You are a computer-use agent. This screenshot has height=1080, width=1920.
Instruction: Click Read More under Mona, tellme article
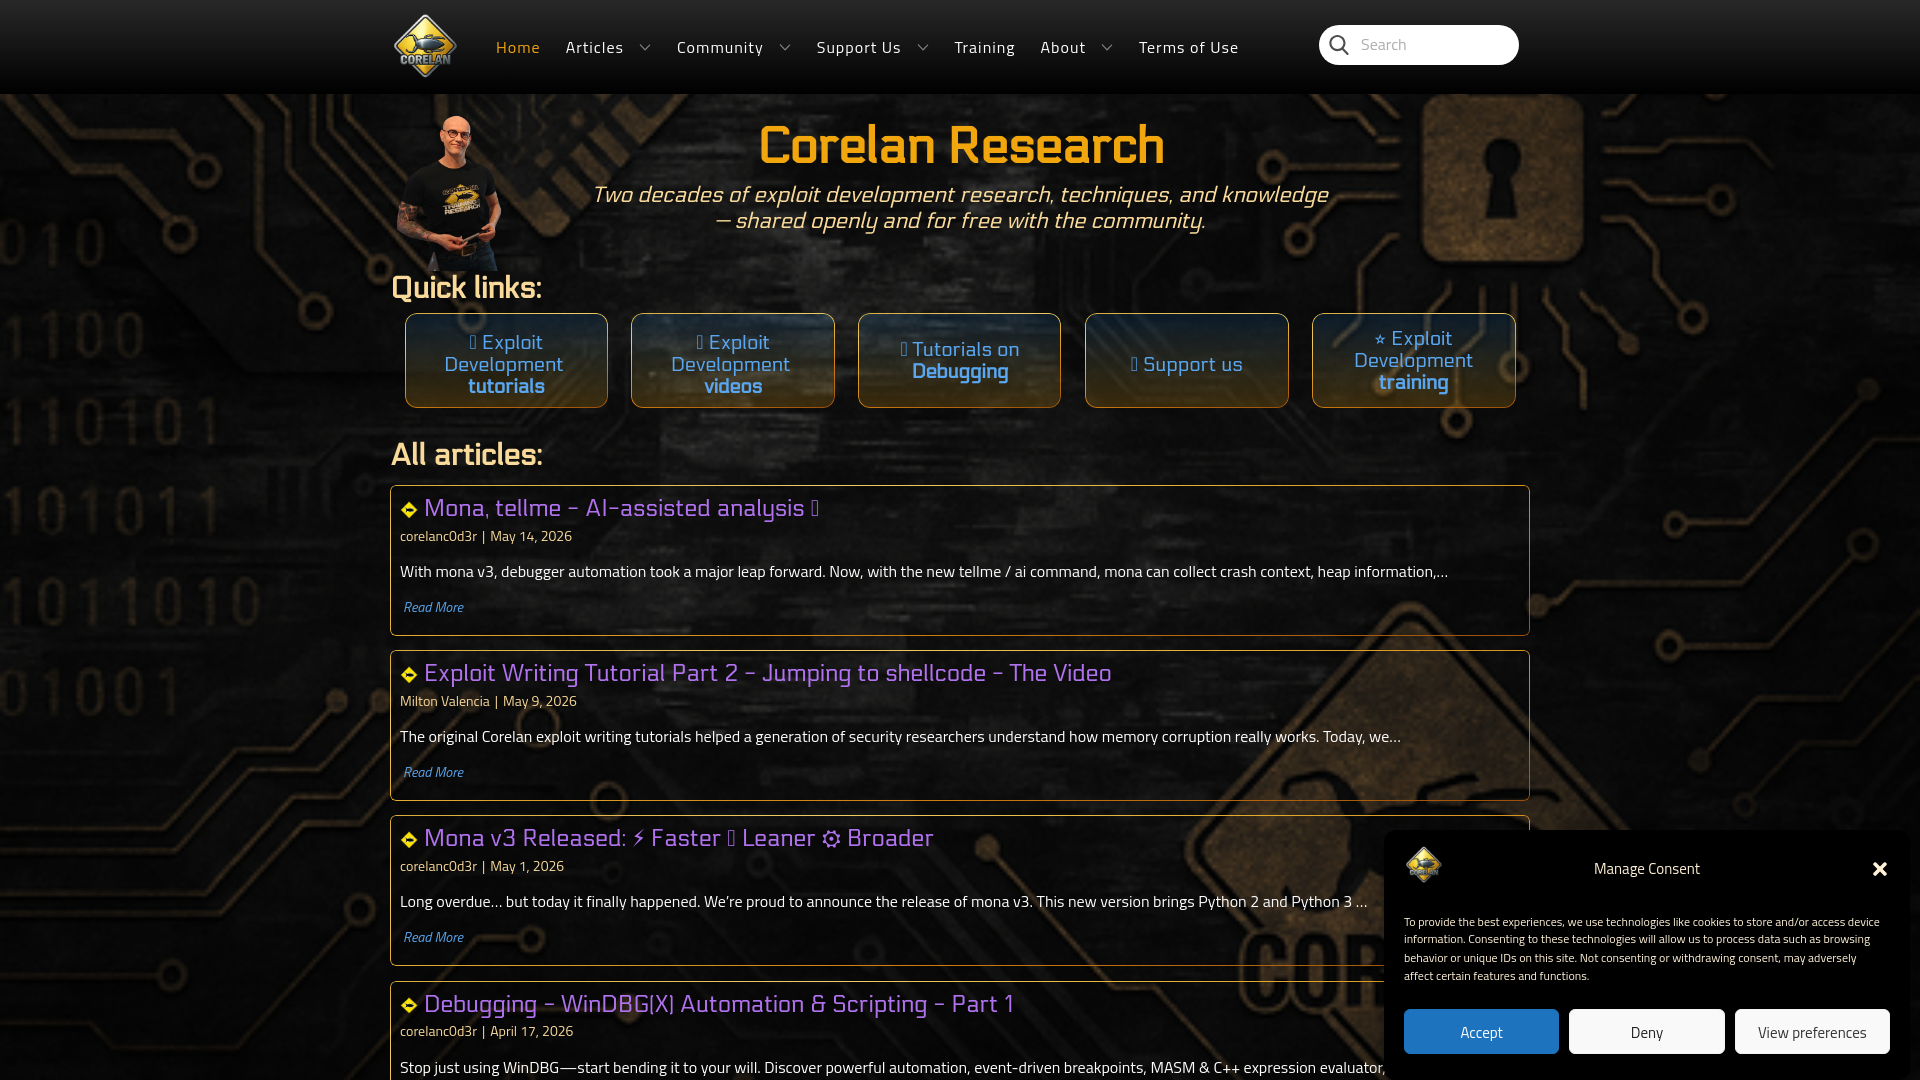(433, 607)
